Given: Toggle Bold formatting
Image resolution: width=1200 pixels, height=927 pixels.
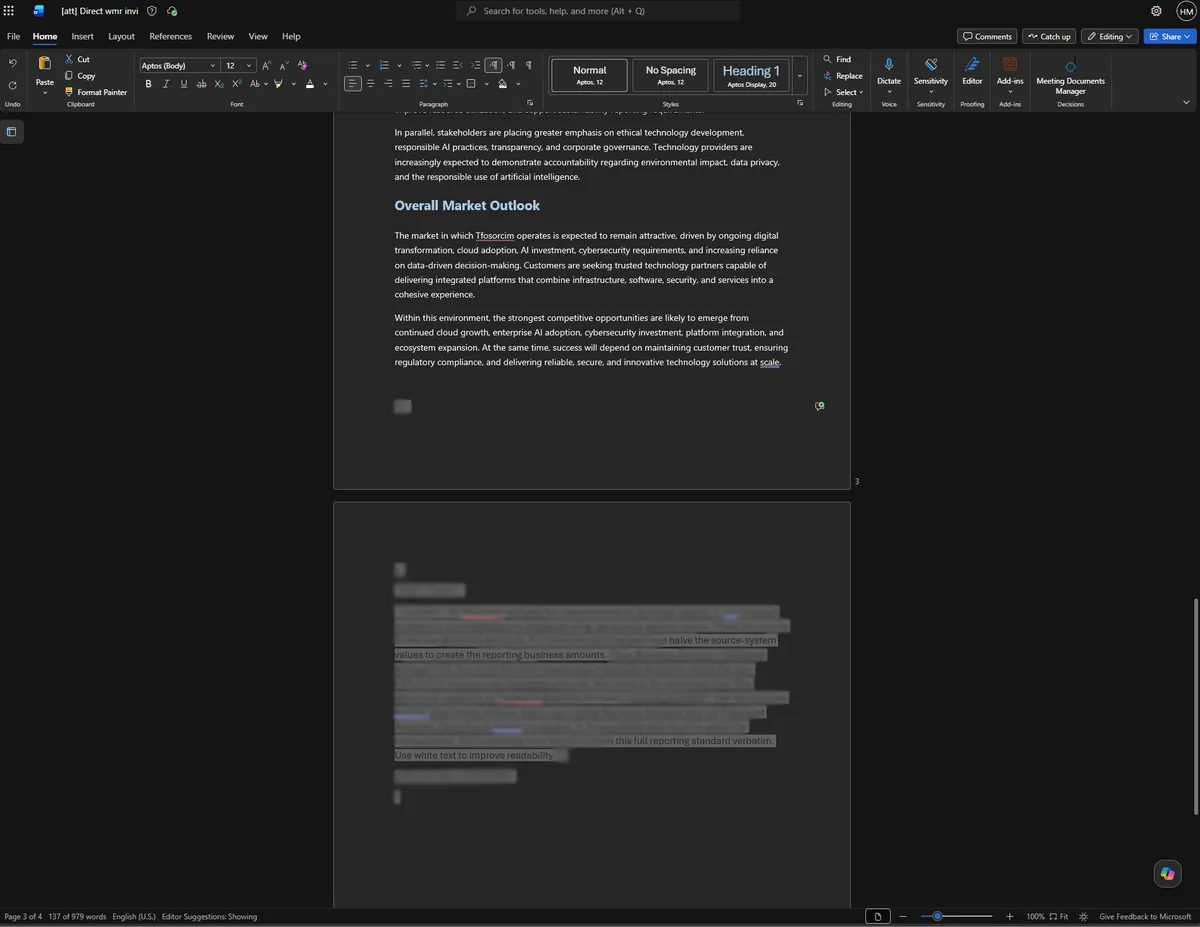Looking at the screenshot, I should [149, 84].
